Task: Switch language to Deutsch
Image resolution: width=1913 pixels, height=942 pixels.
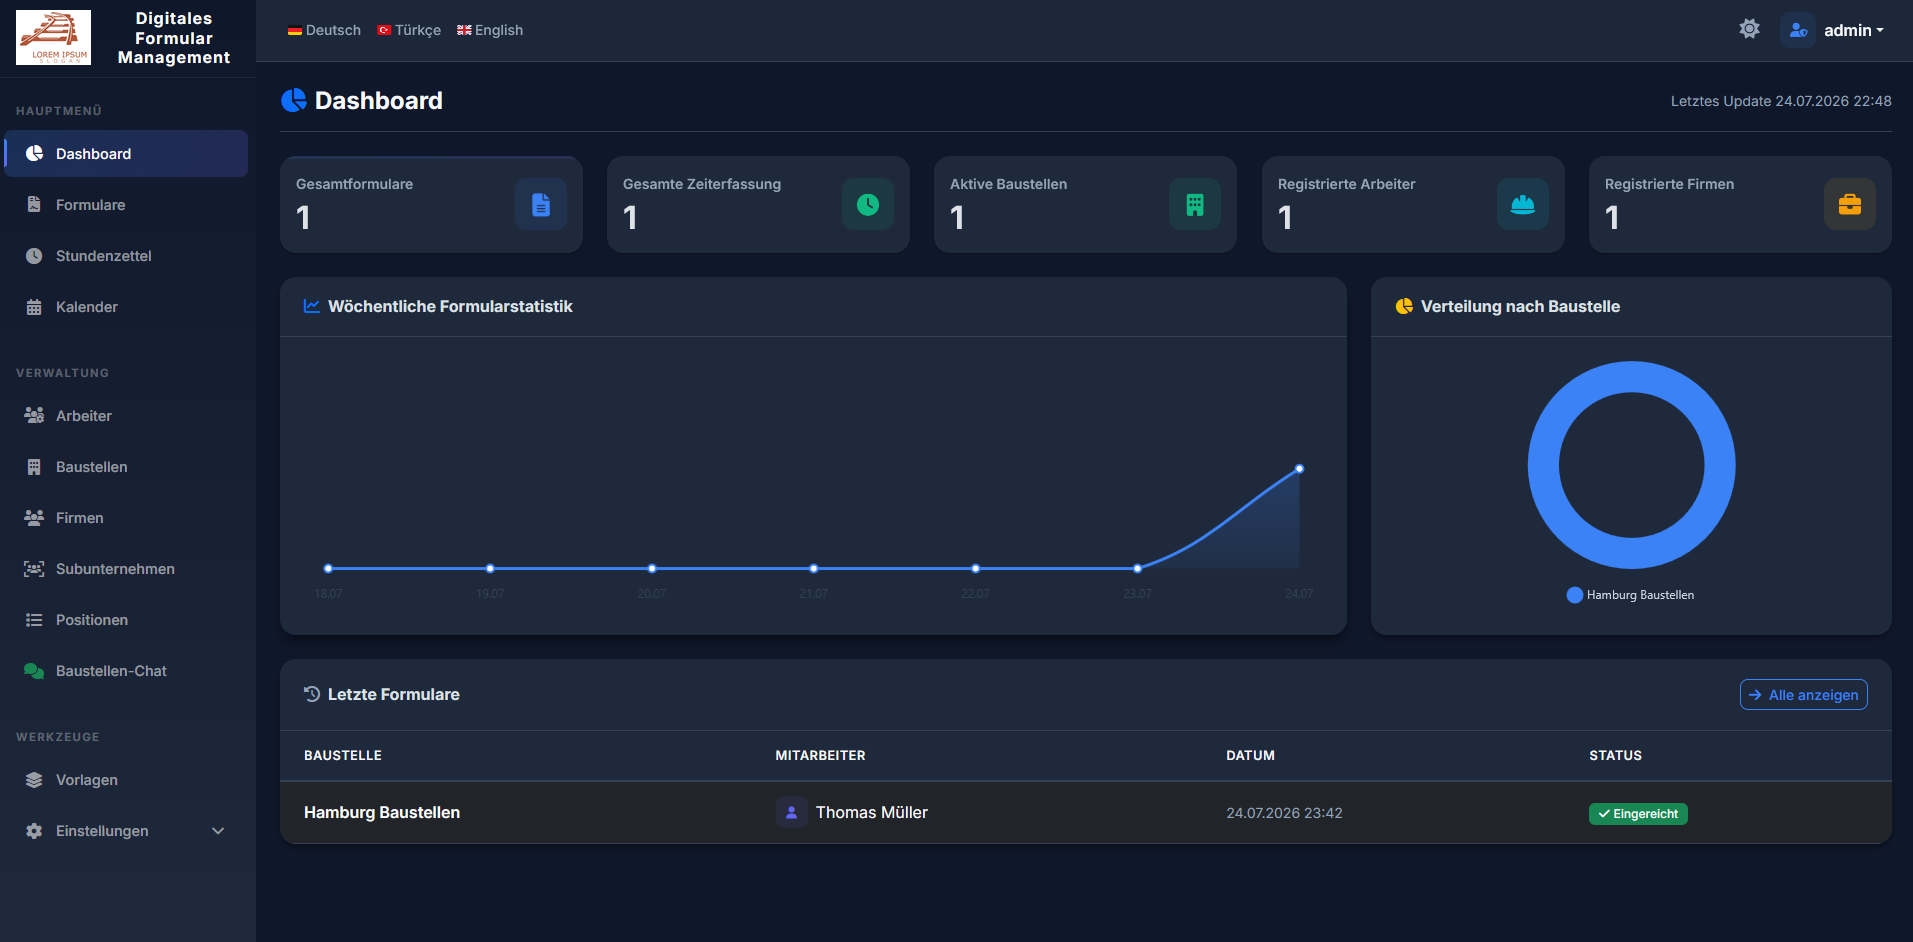Action: coord(324,30)
